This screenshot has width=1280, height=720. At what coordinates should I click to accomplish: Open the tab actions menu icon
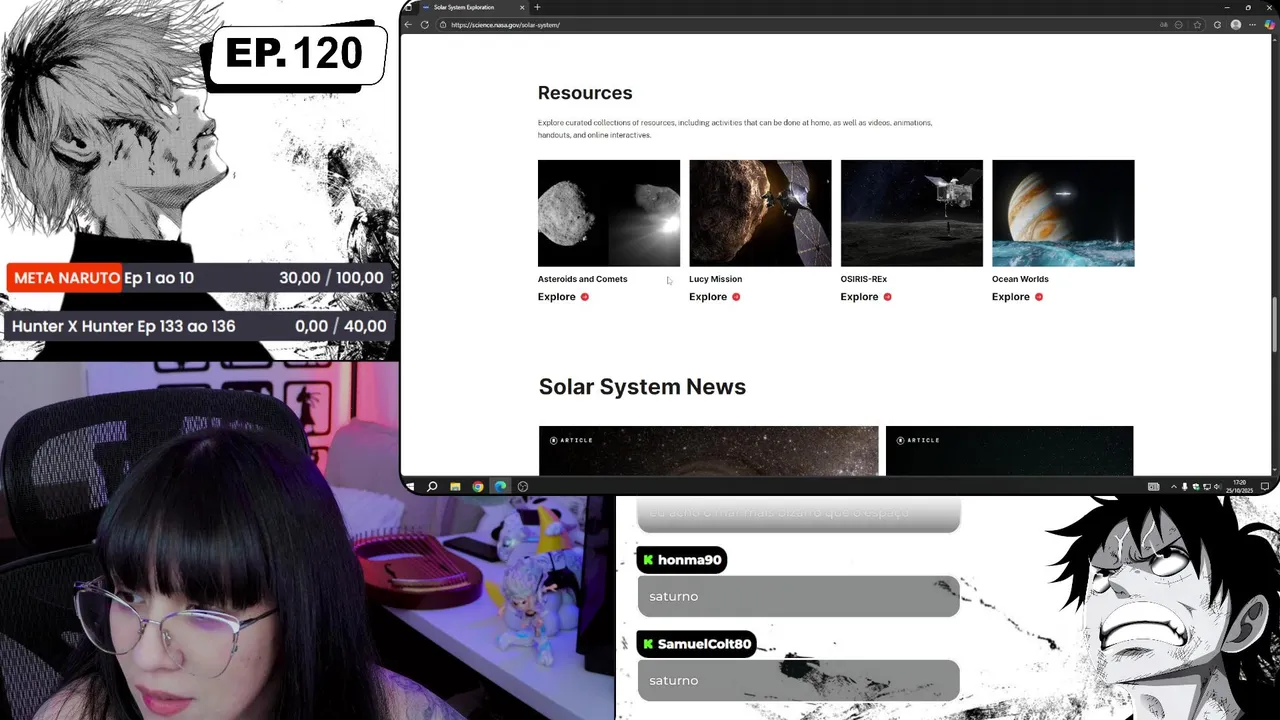tap(408, 7)
